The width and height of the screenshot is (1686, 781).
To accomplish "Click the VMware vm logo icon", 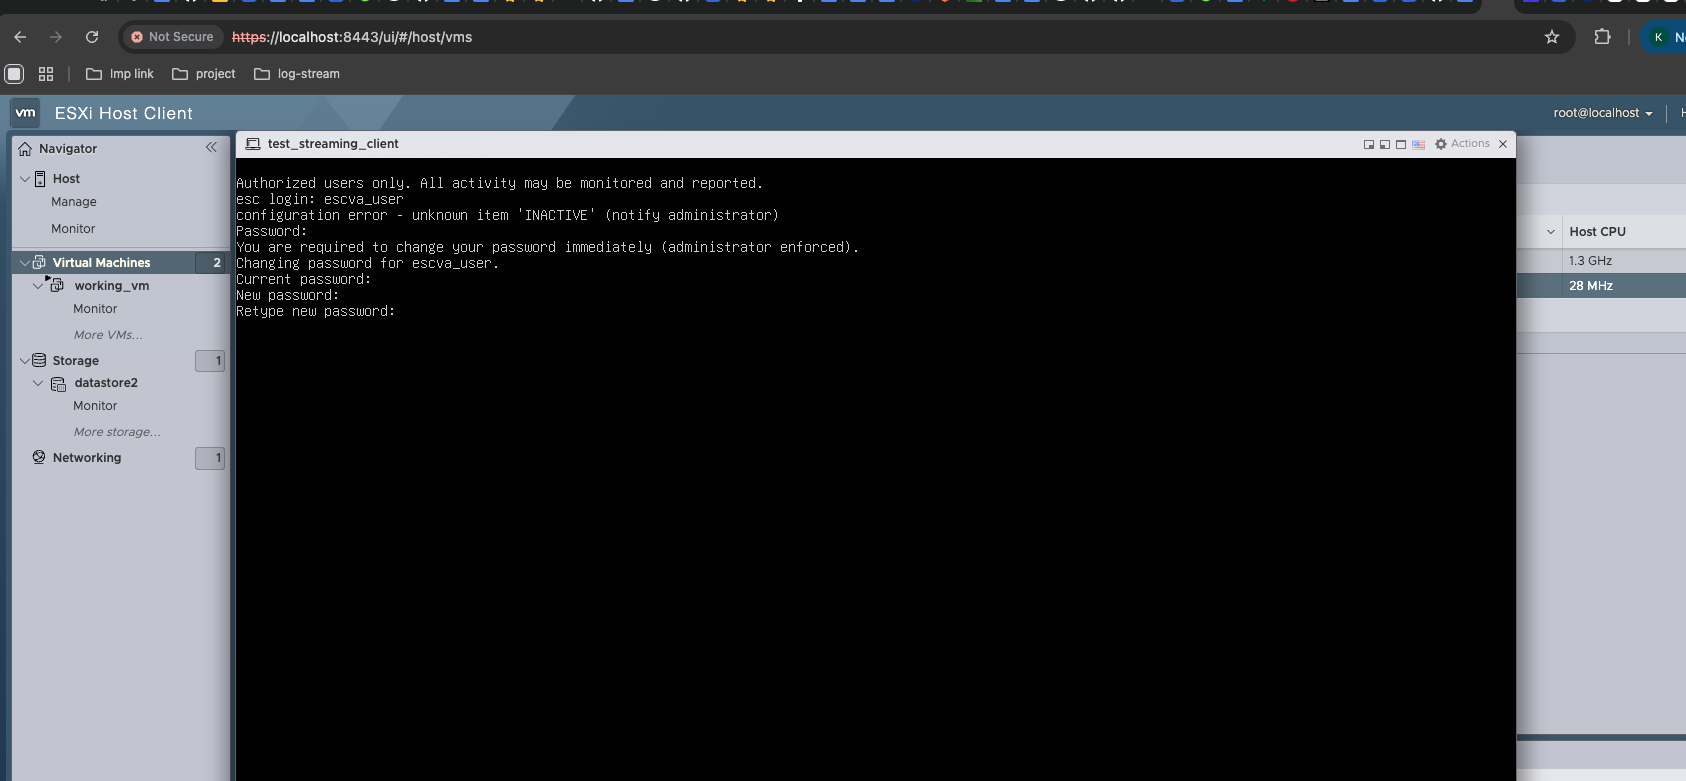I will [26, 113].
